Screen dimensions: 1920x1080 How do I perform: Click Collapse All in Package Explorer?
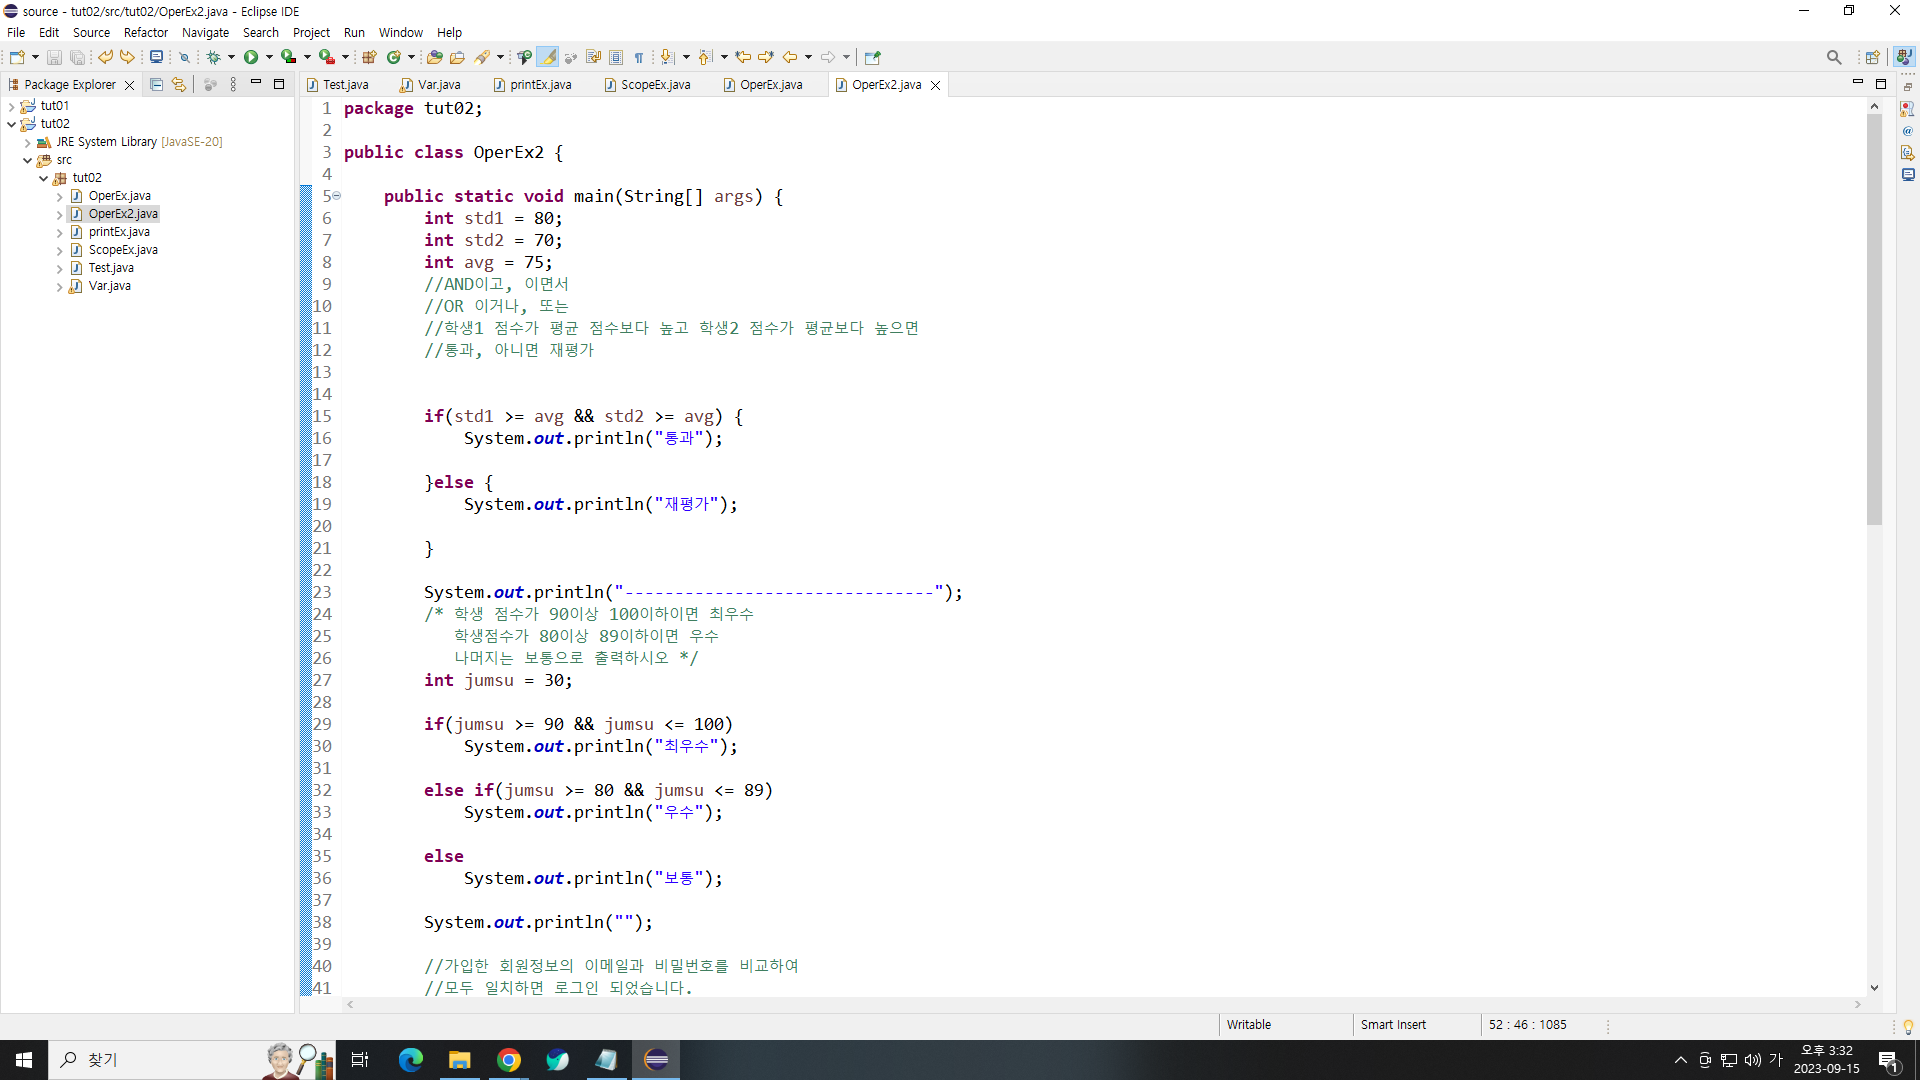(156, 85)
